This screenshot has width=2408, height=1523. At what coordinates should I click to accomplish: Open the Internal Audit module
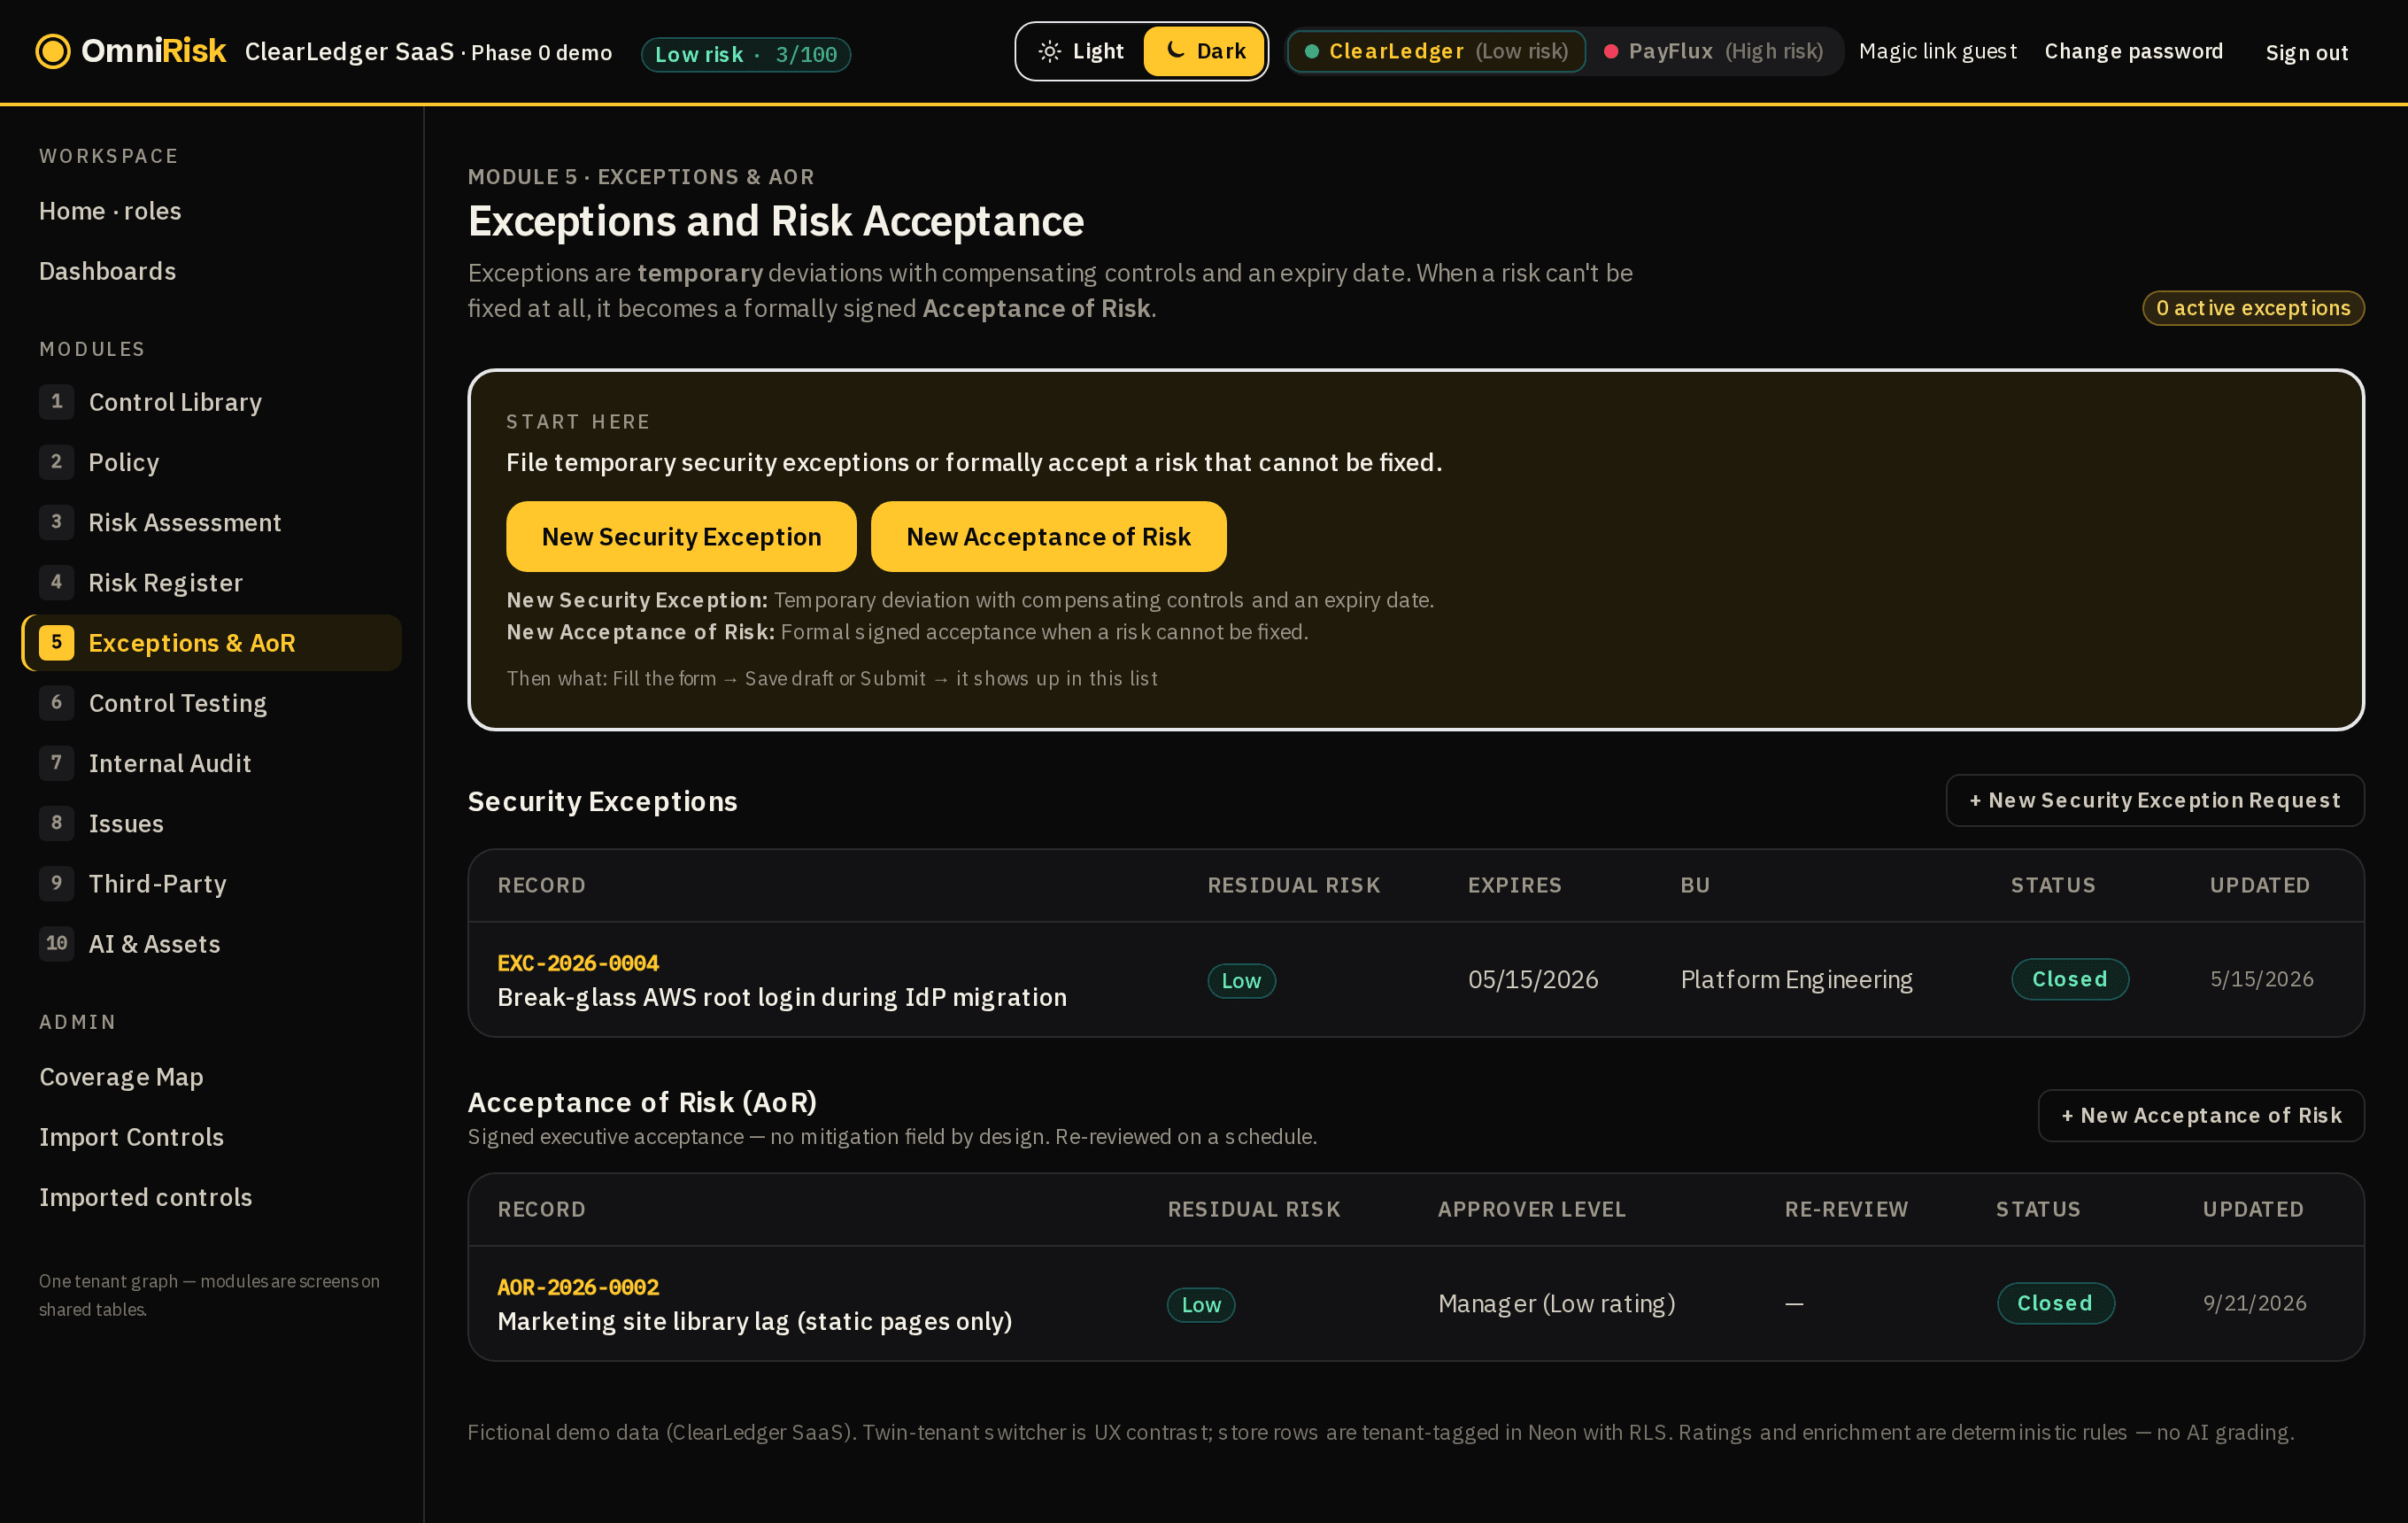click(x=212, y=763)
